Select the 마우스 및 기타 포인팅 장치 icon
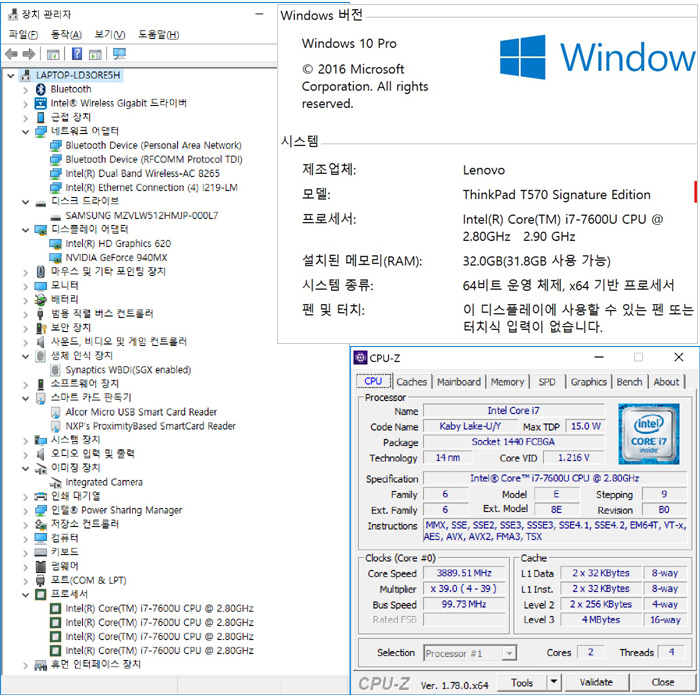This screenshot has width=700, height=698. (41, 272)
